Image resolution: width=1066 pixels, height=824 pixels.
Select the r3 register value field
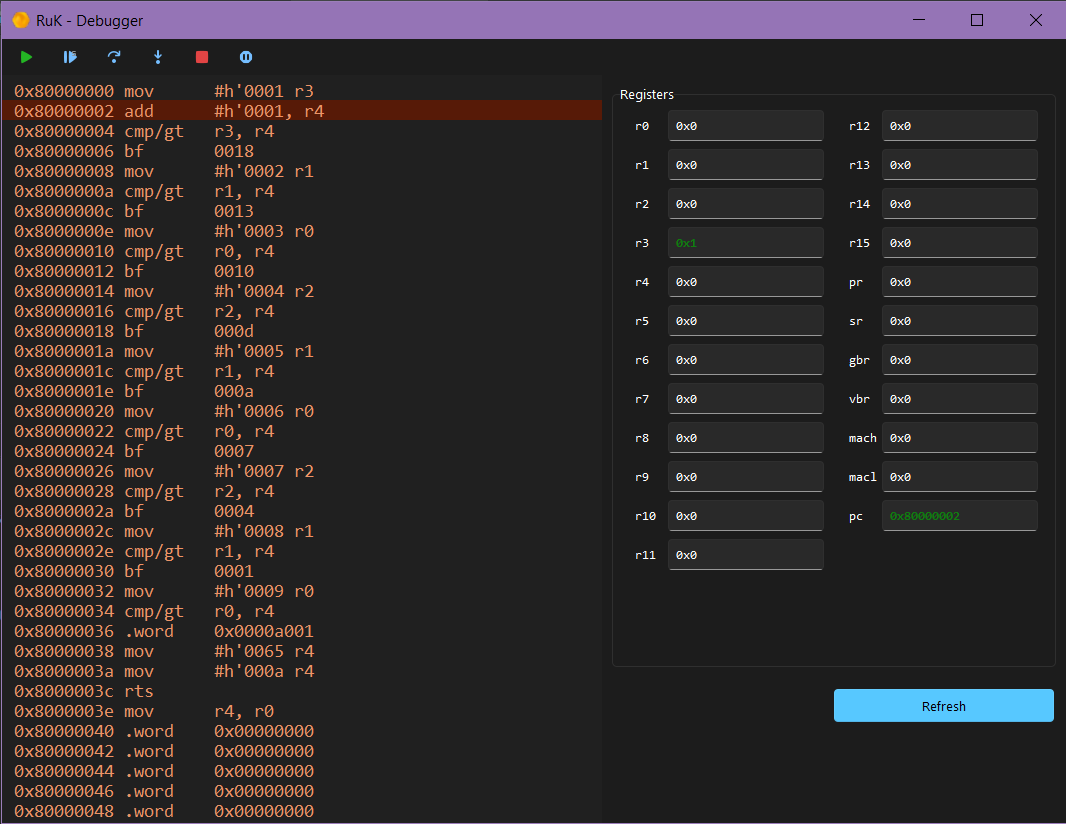click(745, 243)
